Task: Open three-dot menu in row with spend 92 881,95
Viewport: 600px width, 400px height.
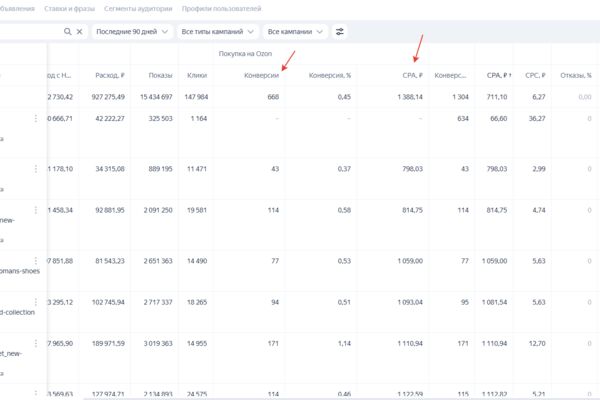Action: tap(36, 210)
